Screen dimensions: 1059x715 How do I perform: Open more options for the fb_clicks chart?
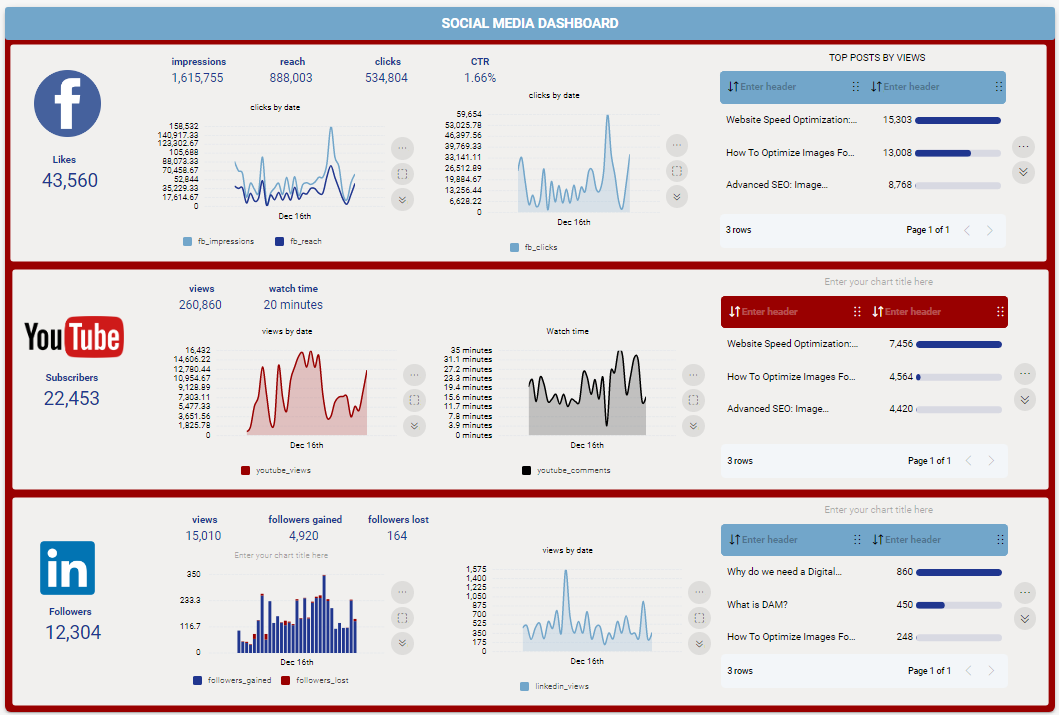677,145
